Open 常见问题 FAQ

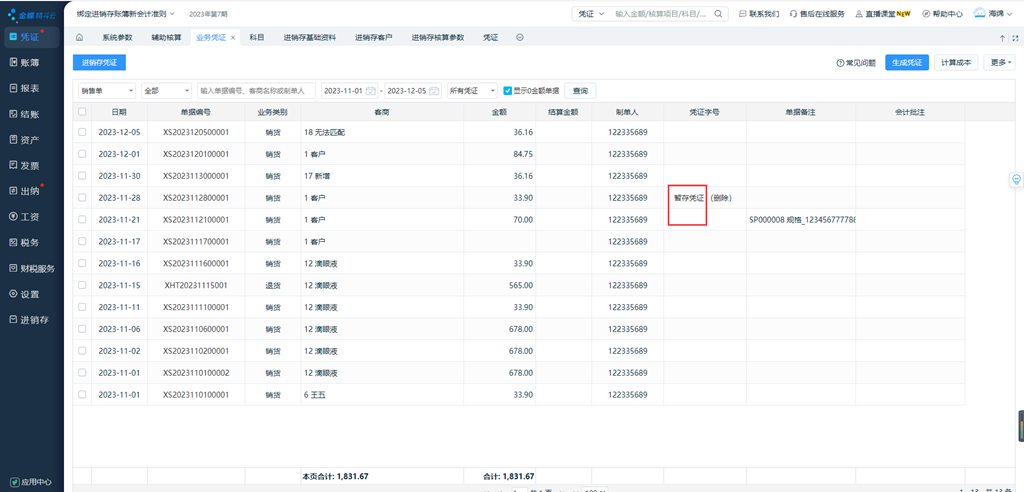[856, 63]
